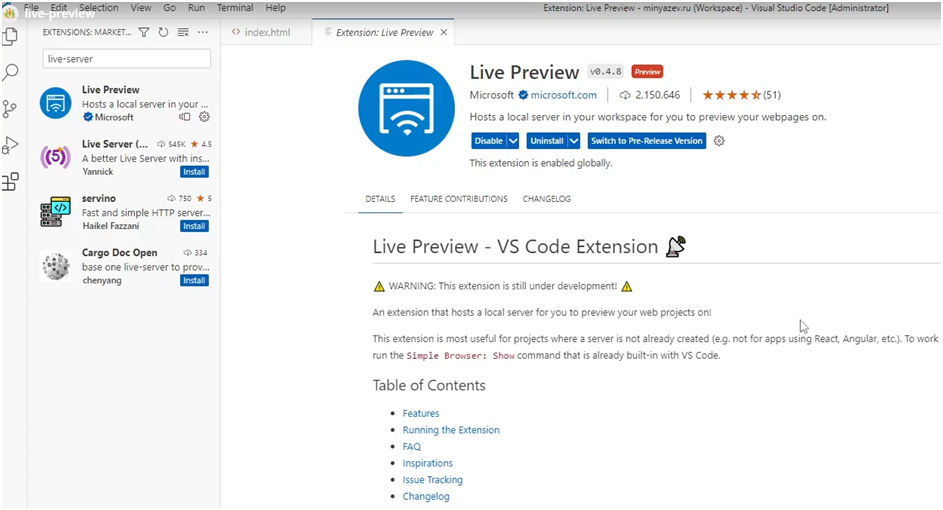Click the Inspirations link
943x510 pixels.
pyautogui.click(x=428, y=463)
